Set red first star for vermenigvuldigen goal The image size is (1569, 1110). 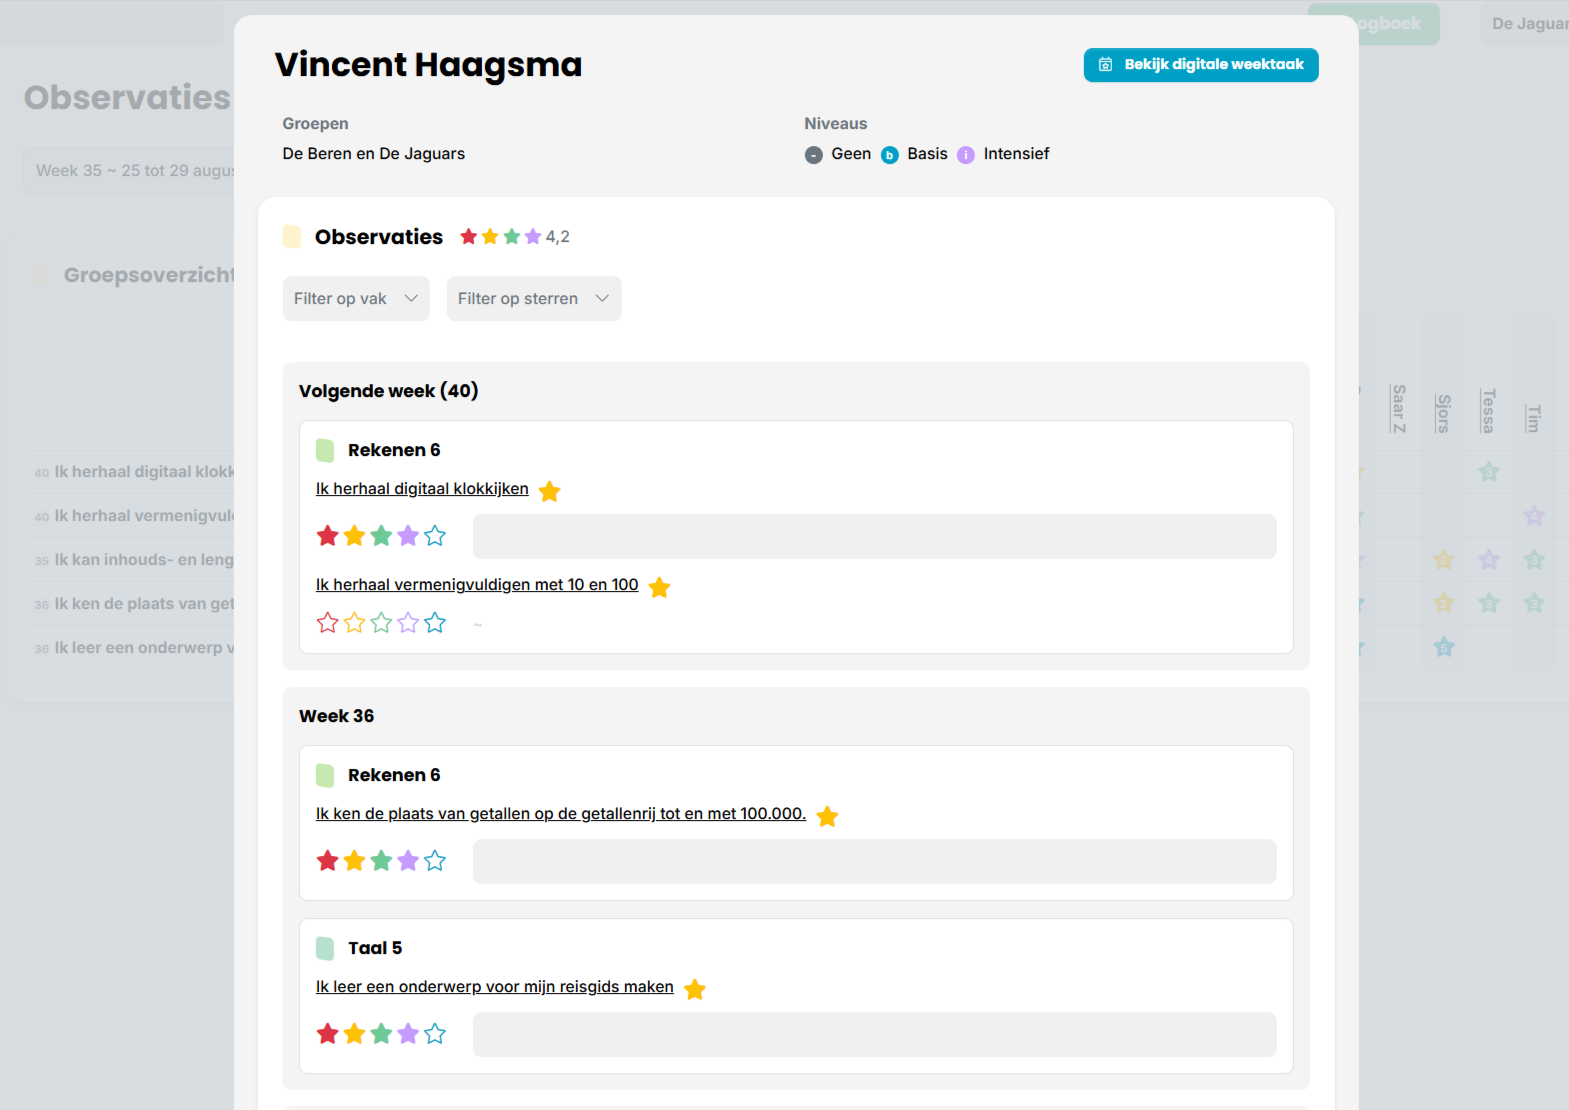327,623
